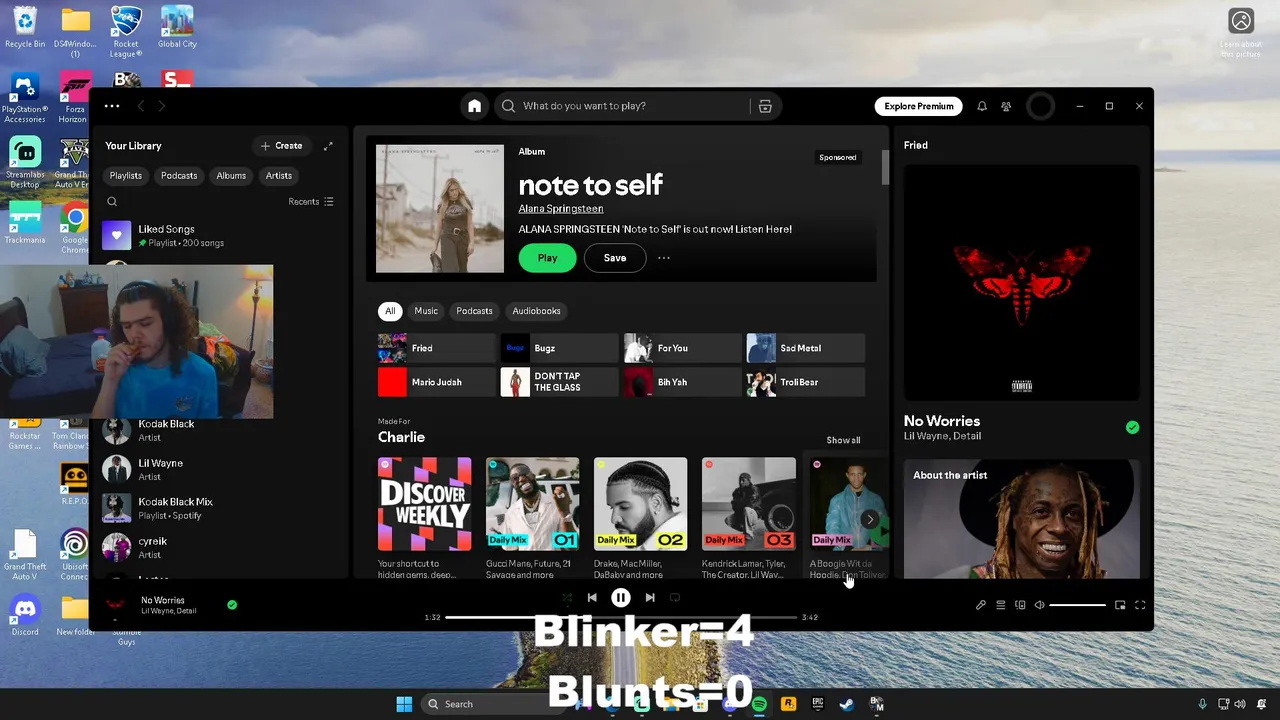Open Connect to a device icon
Image resolution: width=1280 pixels, height=720 pixels.
(1020, 605)
